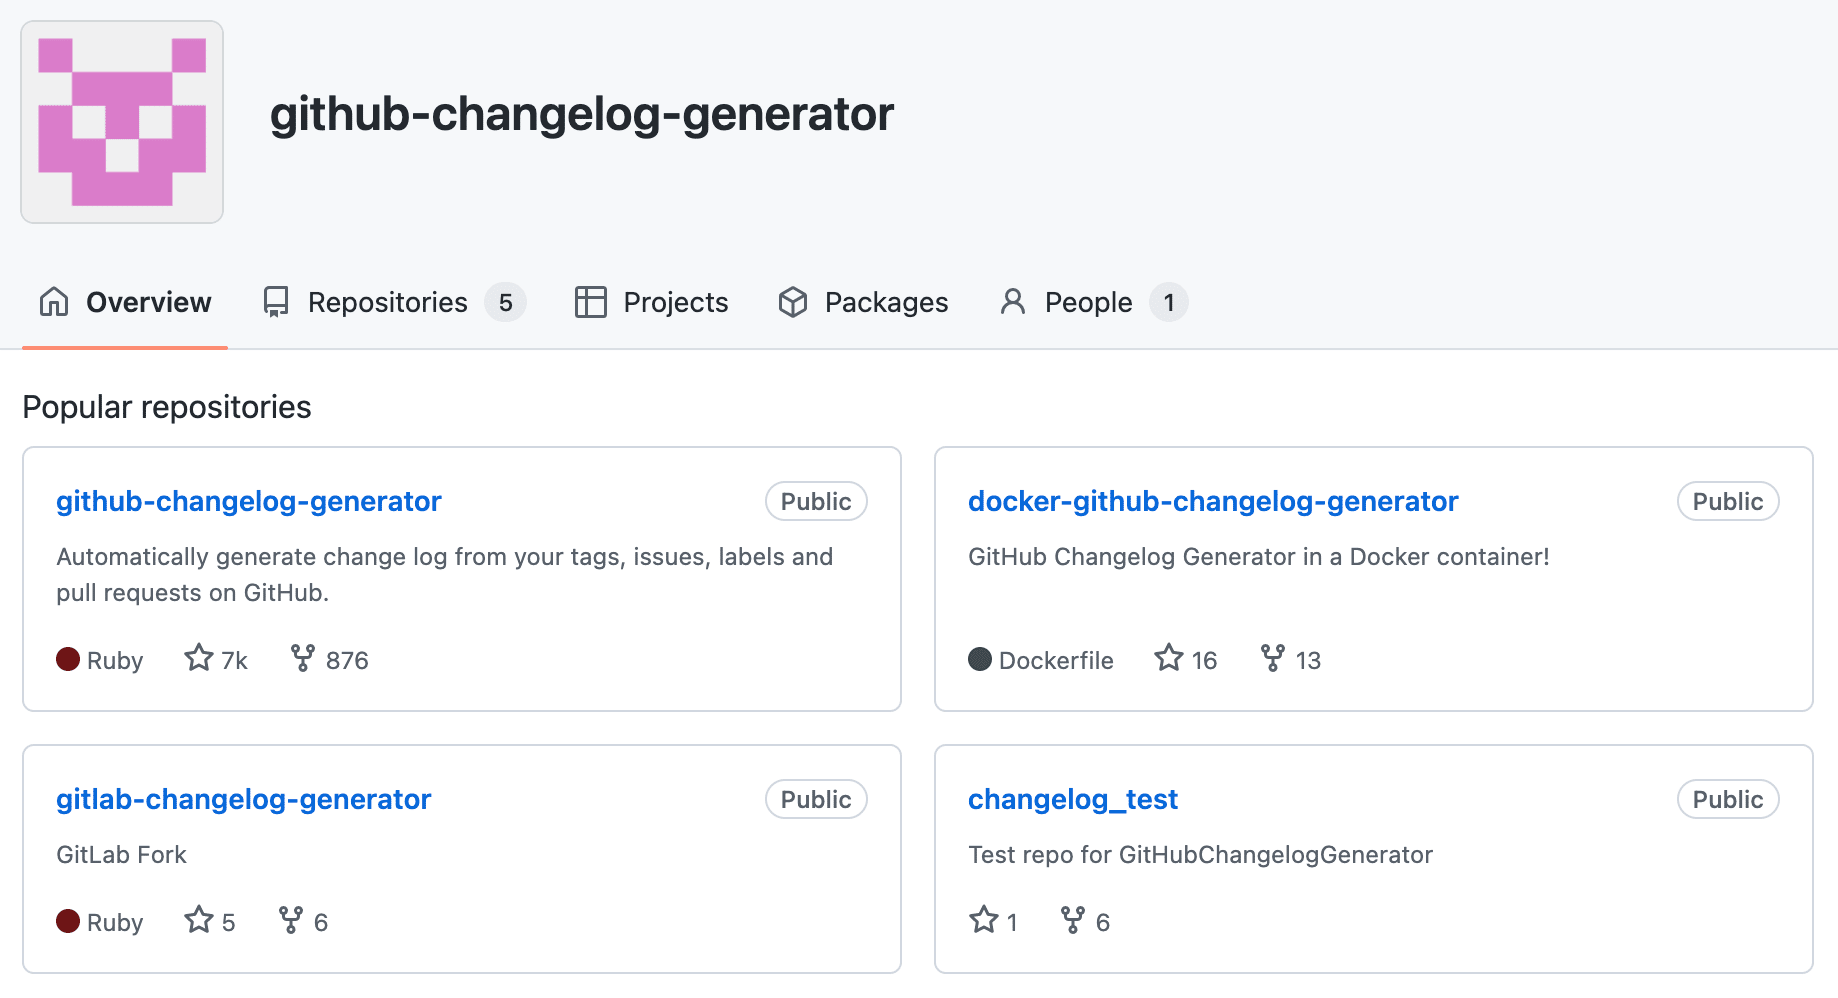Screen dimensions: 1838x998
Task: Click the Packages cube icon
Action: [x=793, y=302]
